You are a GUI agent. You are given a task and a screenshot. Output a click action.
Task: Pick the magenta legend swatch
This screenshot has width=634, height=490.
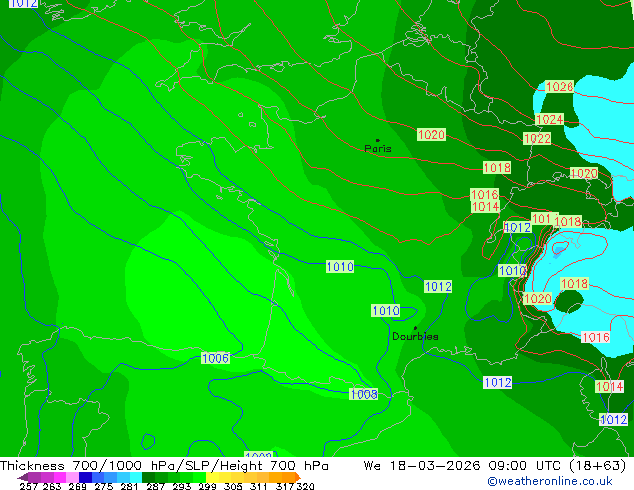(60, 477)
